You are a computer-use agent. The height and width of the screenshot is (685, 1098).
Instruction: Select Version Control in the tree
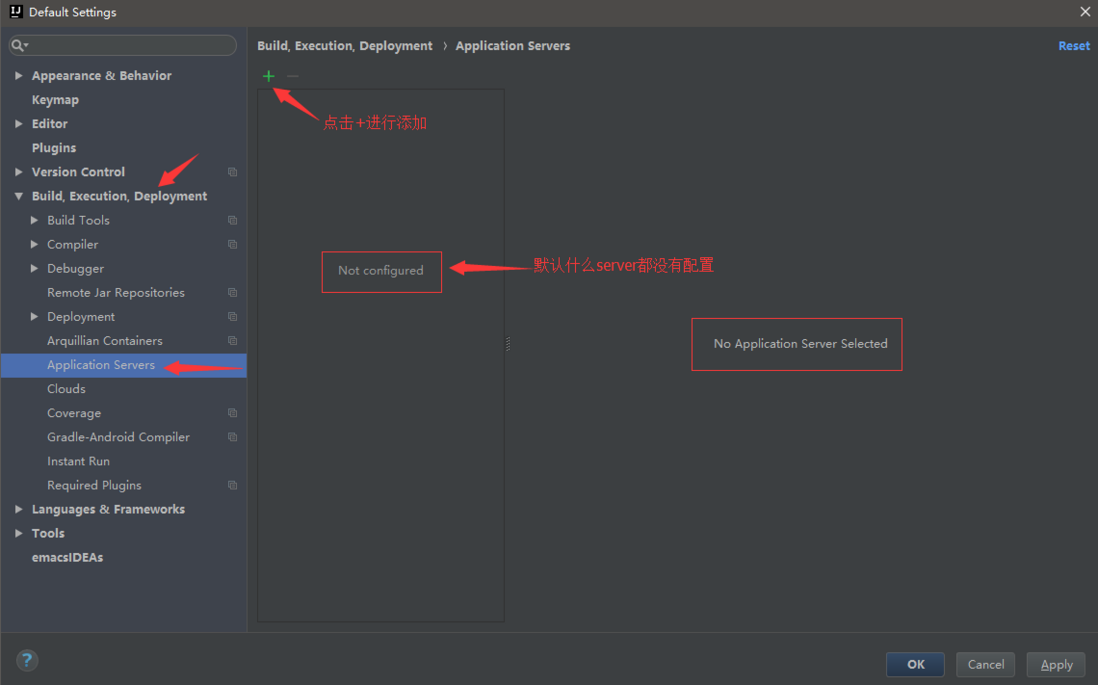click(x=78, y=172)
